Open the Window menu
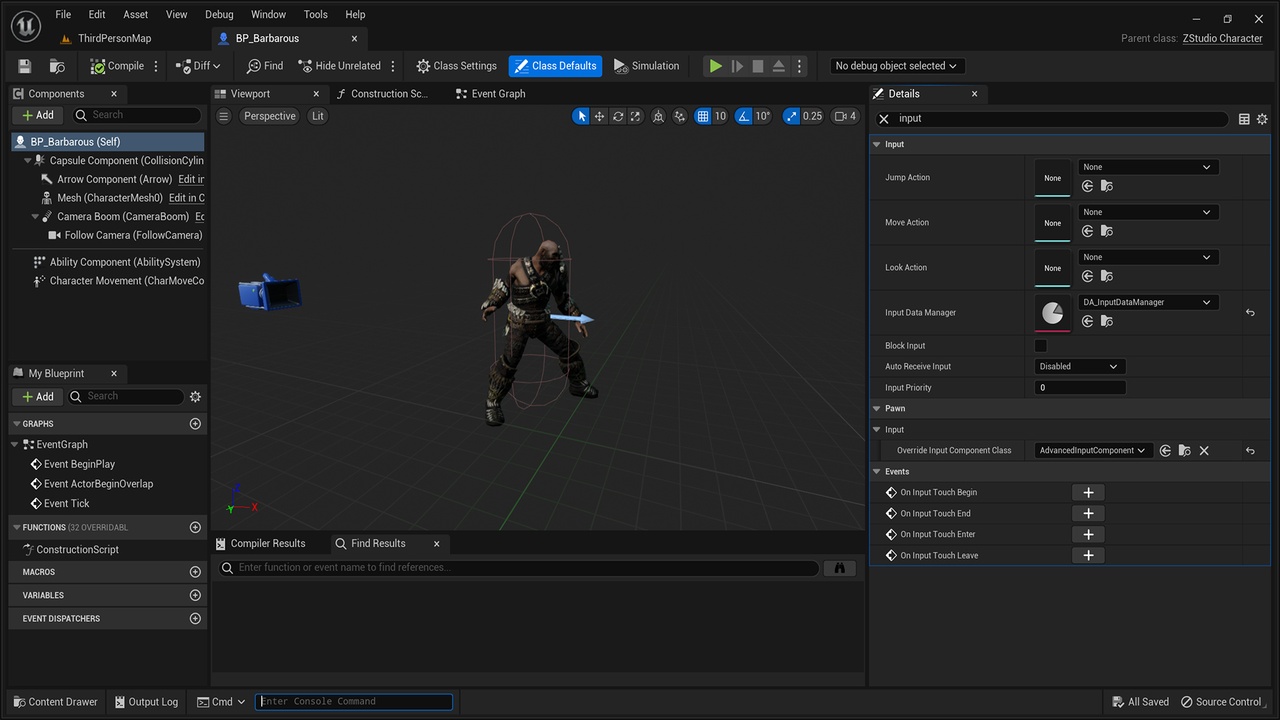Viewport: 1280px width, 720px height. coord(268,15)
